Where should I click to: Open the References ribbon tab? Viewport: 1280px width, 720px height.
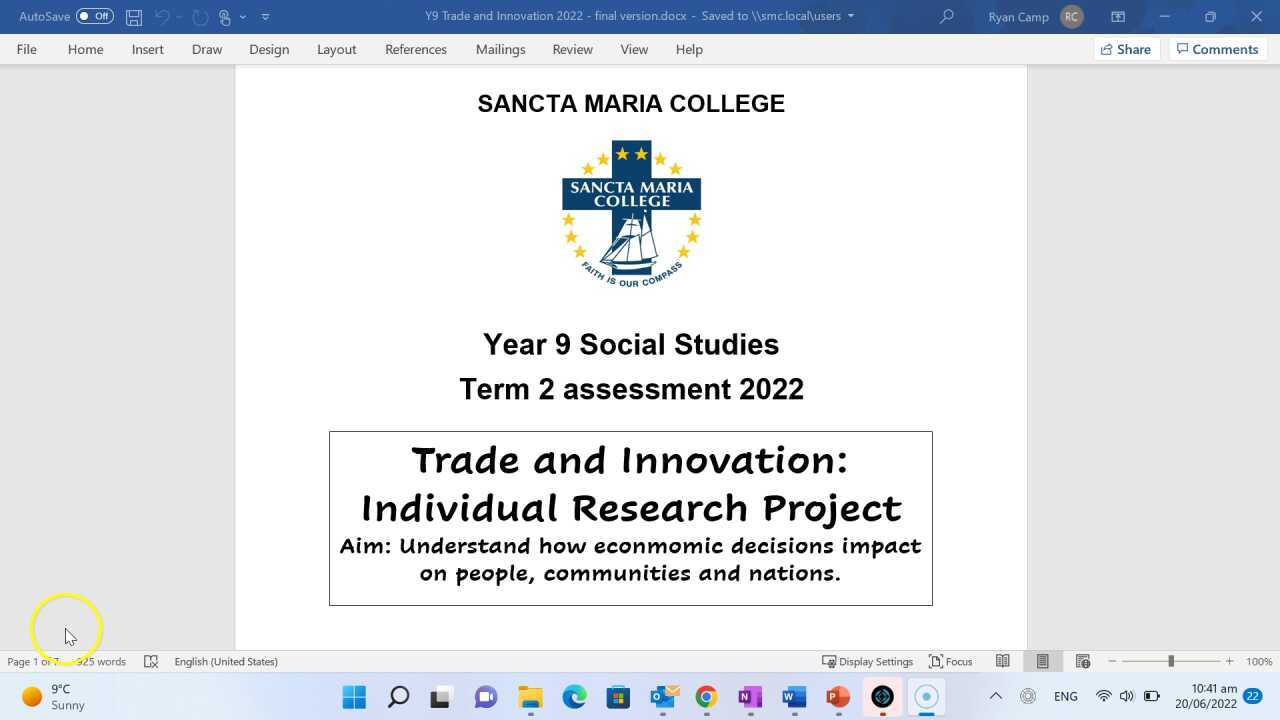click(416, 49)
